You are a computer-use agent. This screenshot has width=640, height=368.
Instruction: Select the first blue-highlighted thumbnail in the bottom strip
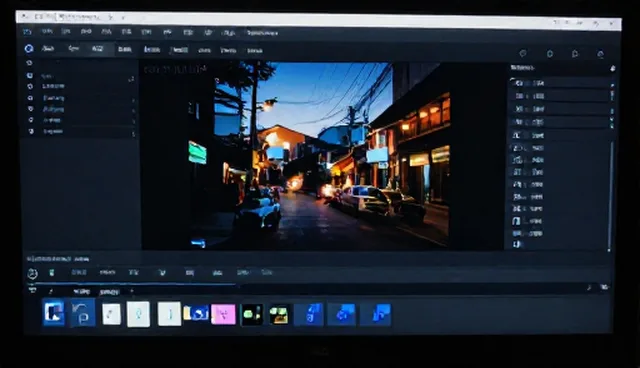(54, 313)
